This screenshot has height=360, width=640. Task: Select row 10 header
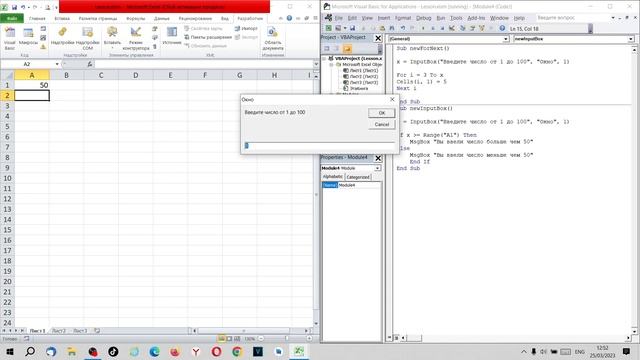click(x=7, y=178)
